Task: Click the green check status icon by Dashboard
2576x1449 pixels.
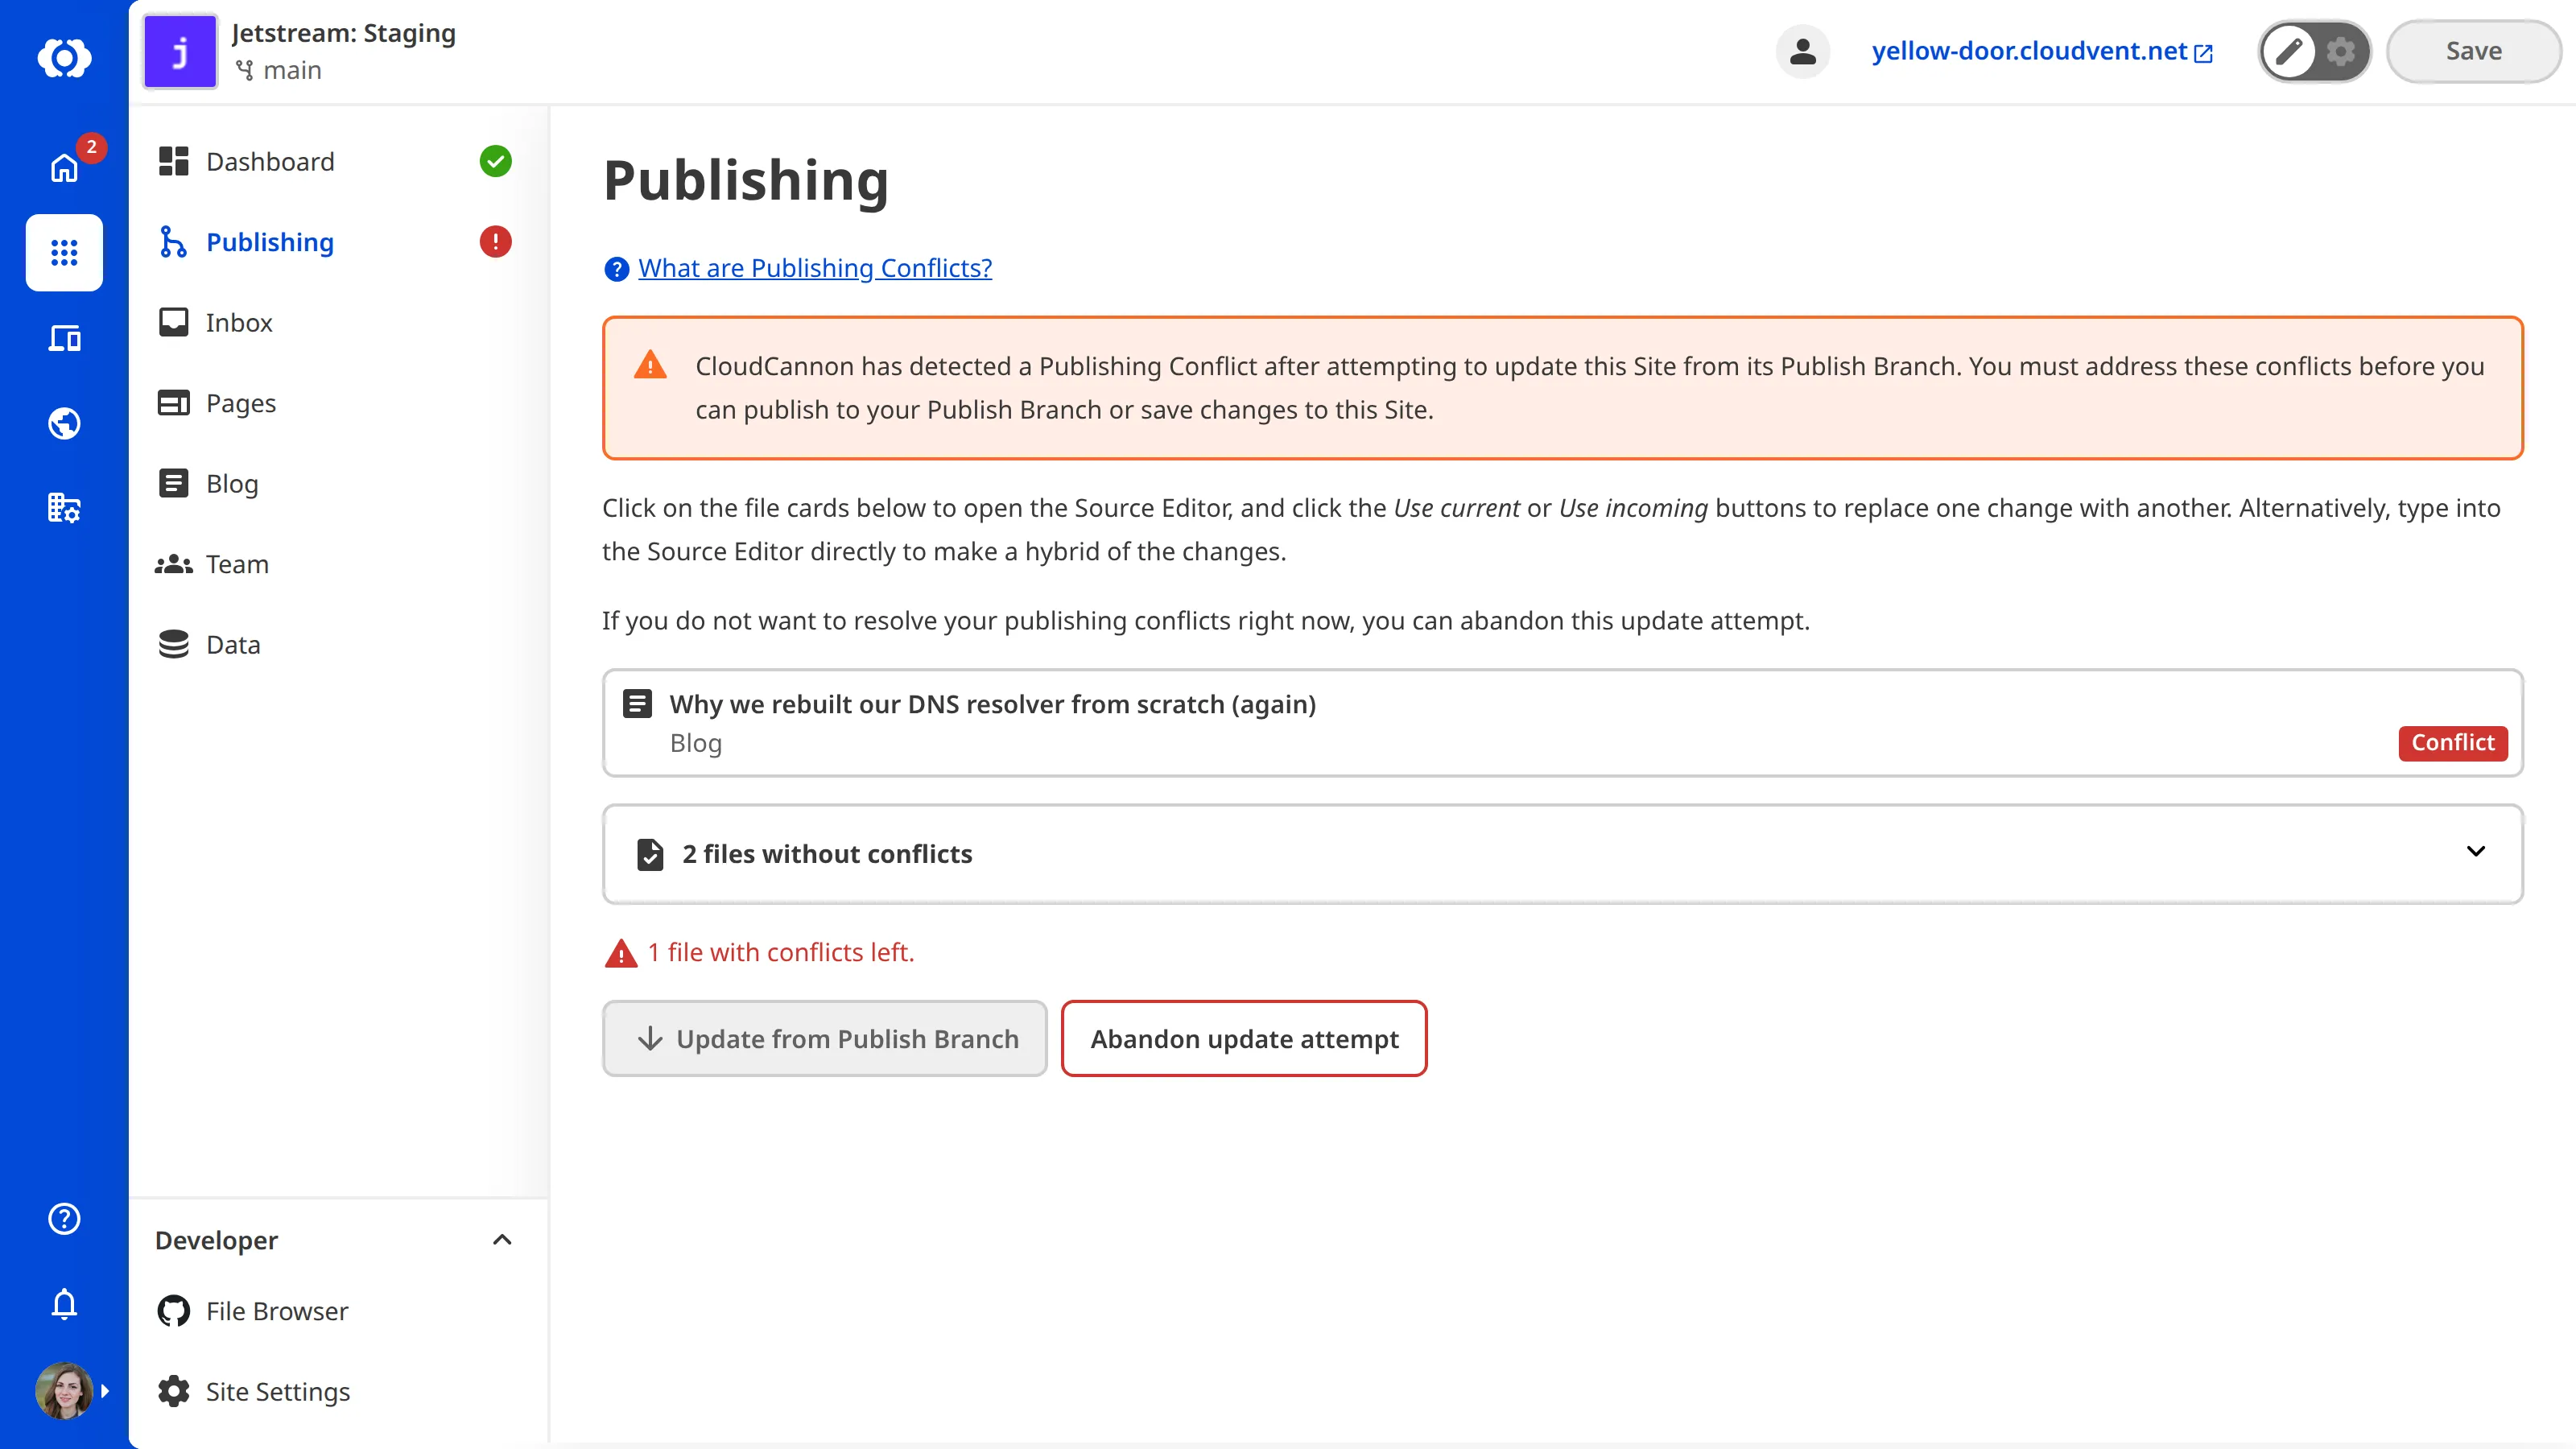Action: click(495, 161)
